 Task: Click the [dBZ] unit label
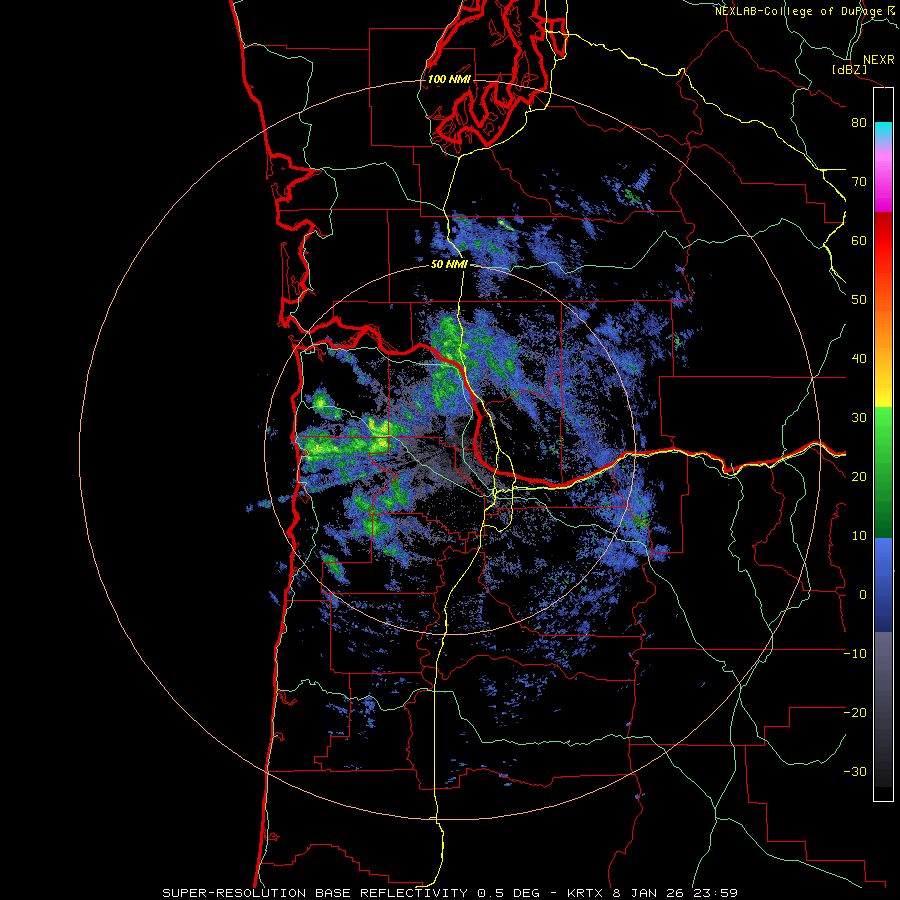tap(849, 69)
